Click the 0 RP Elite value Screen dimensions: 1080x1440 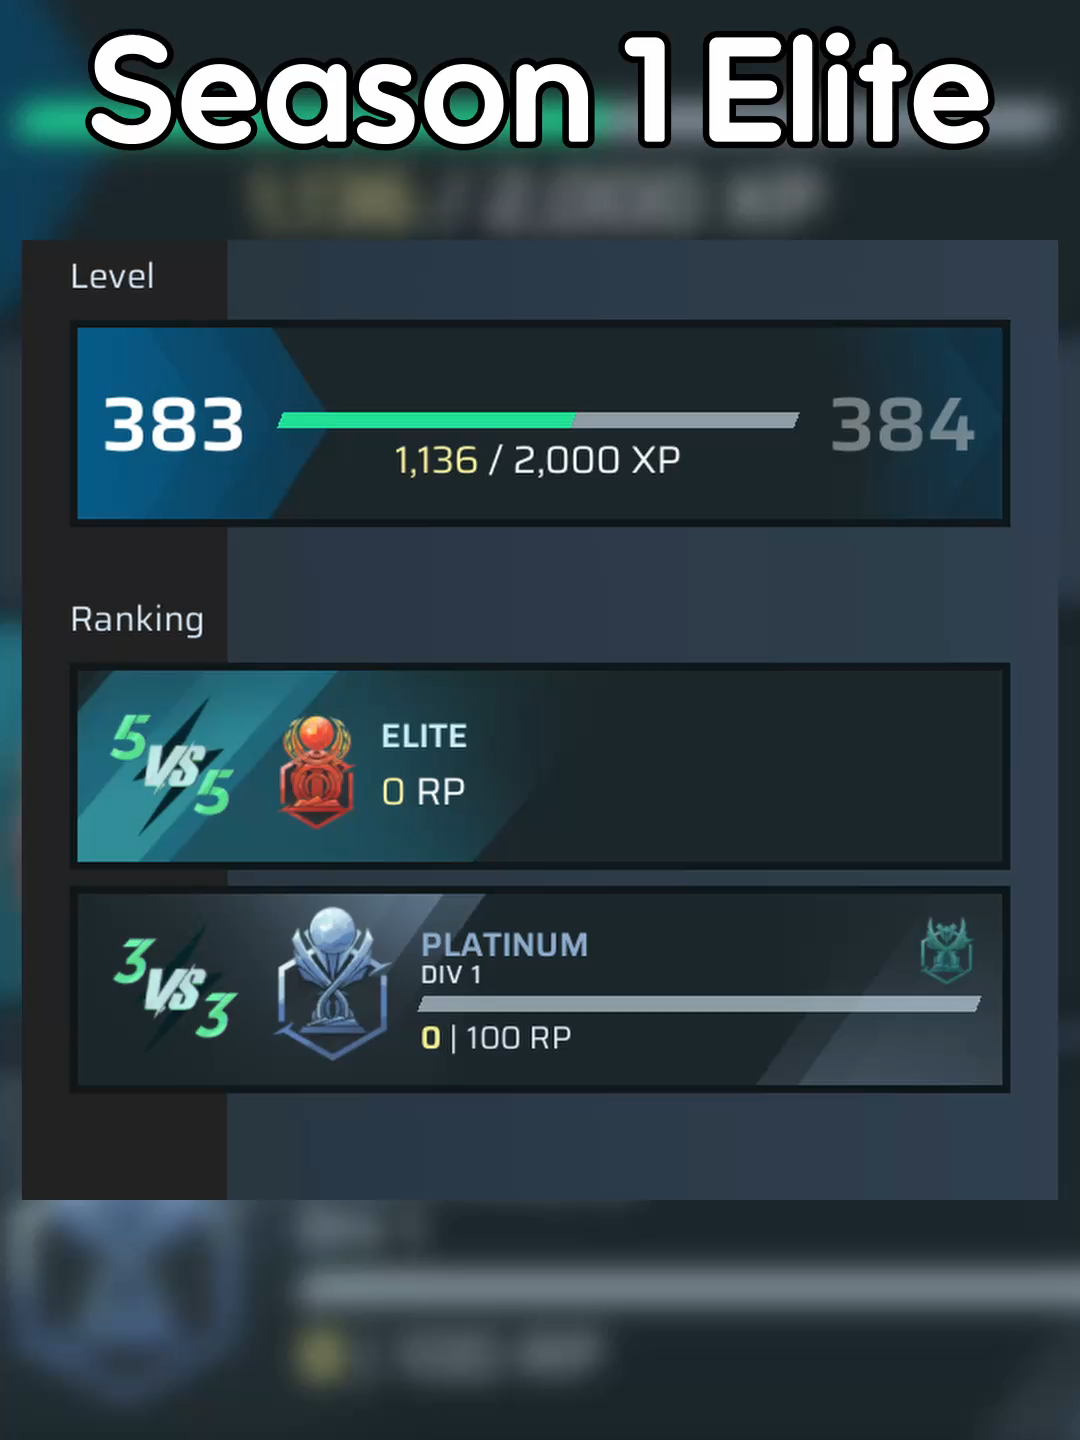click(424, 792)
